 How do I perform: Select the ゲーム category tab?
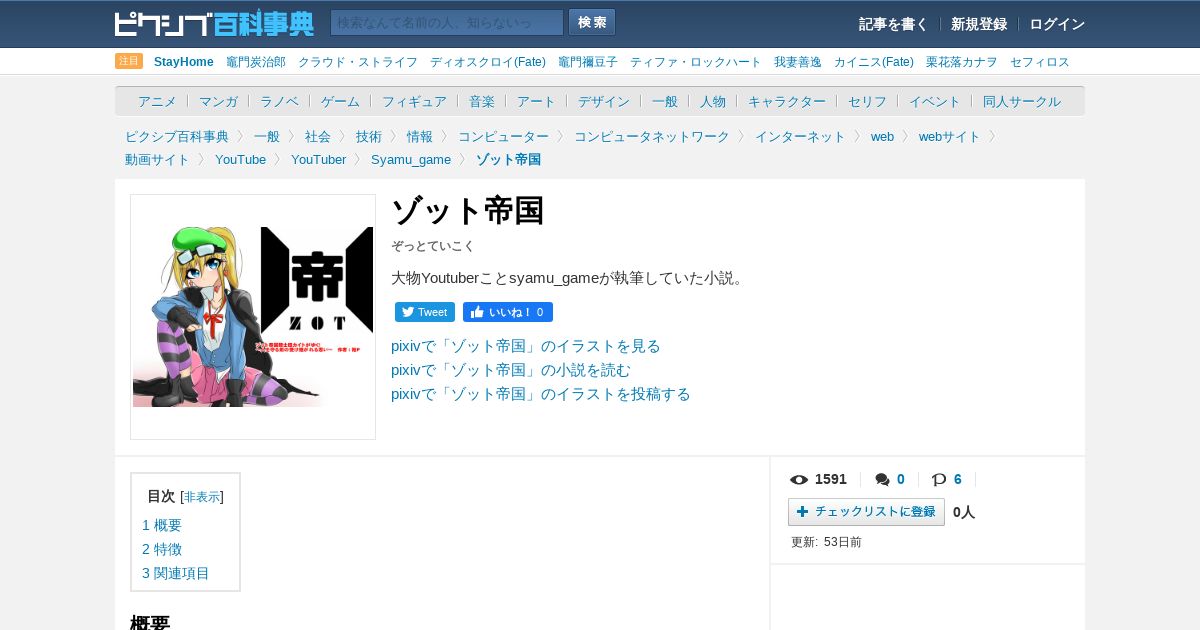tap(340, 101)
